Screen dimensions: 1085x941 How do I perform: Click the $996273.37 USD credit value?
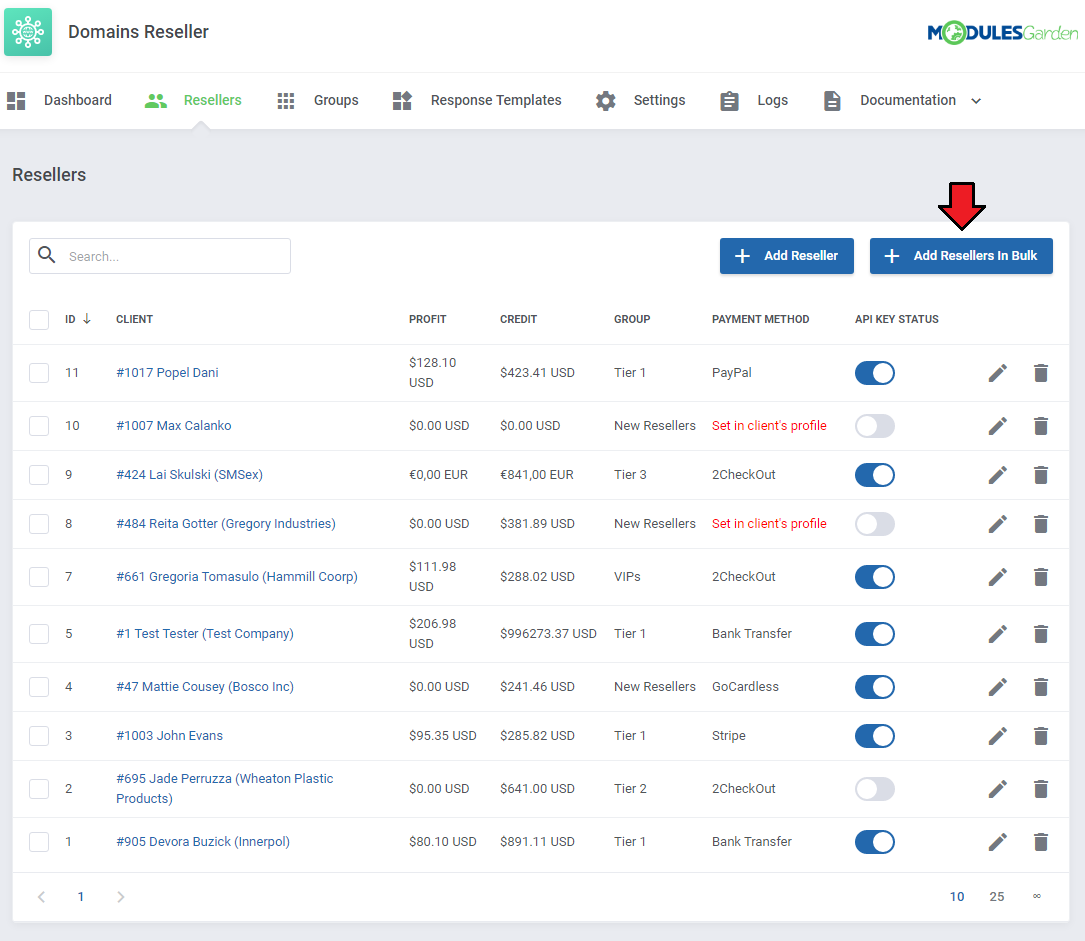[x=548, y=634]
